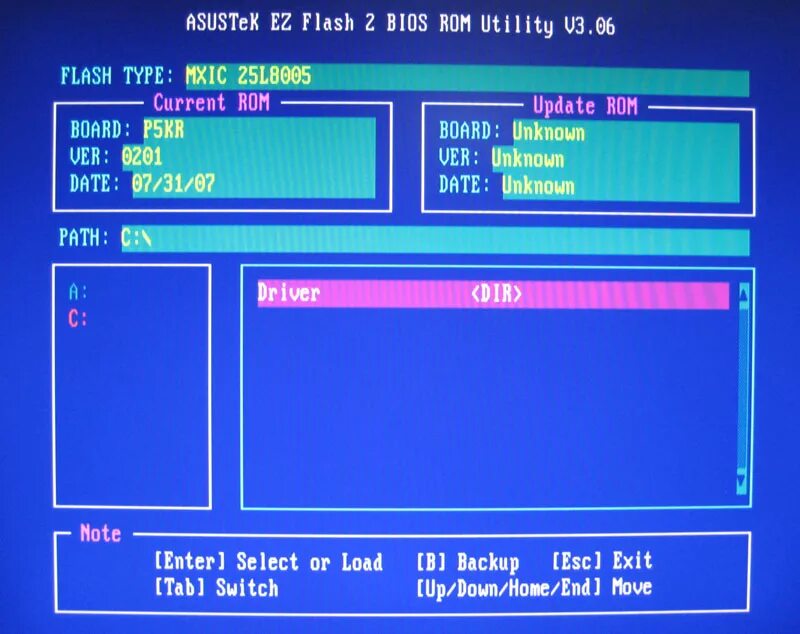
Task: Click the [Esc] Exit hint
Action: [602, 561]
